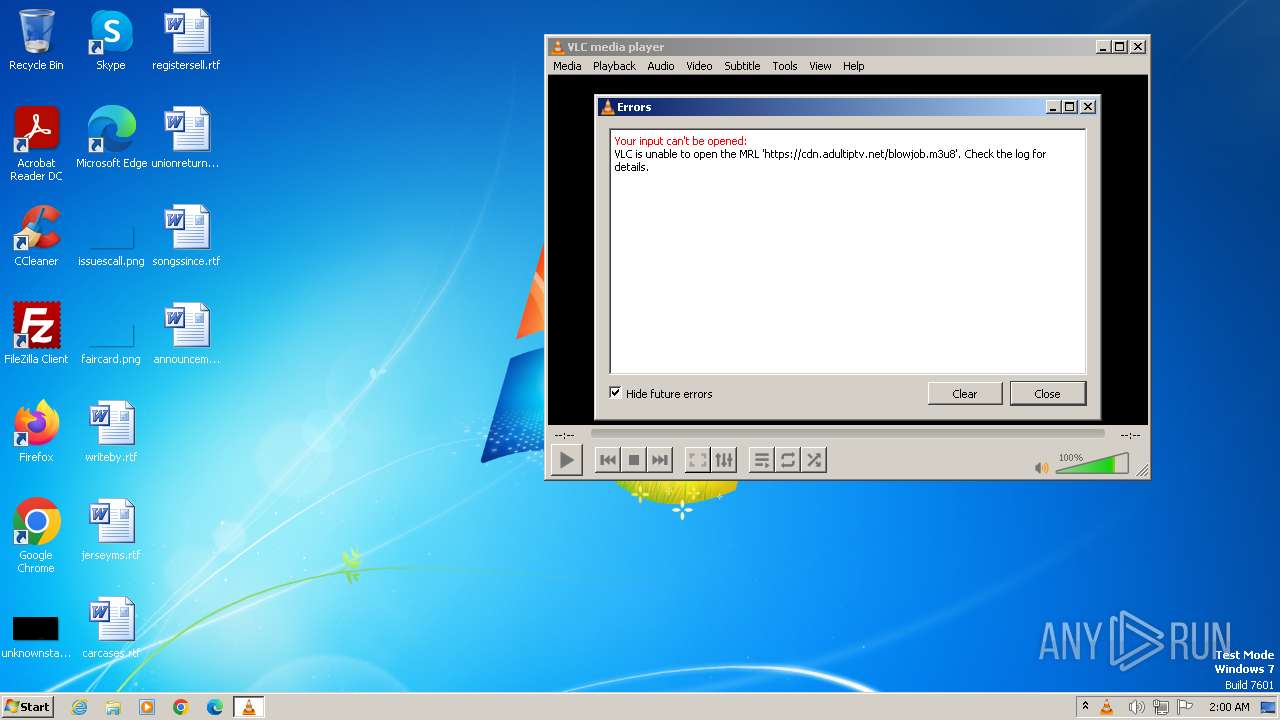Open the Video menu
The width and height of the screenshot is (1280, 720).
[699, 66]
